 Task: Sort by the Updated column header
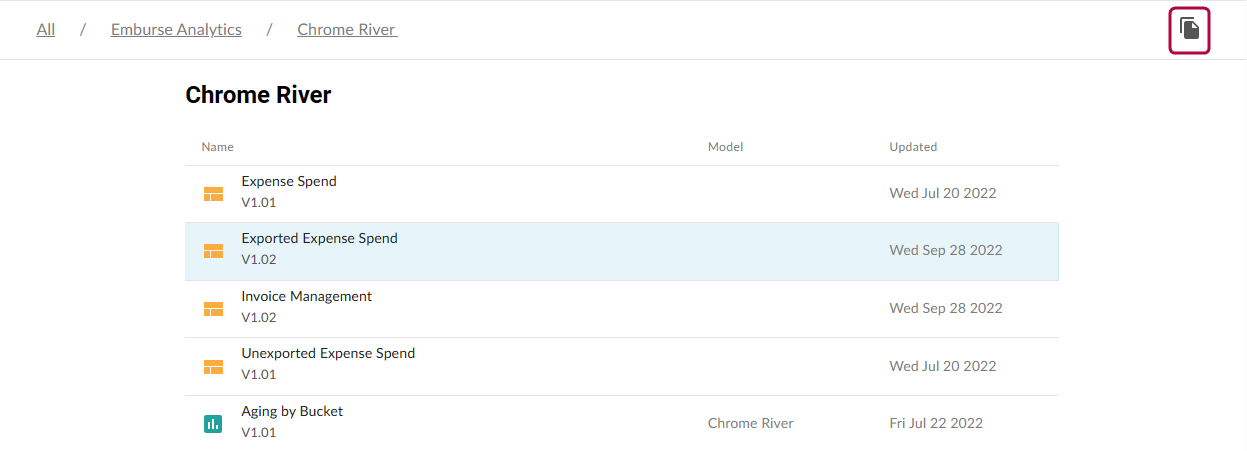pos(913,147)
